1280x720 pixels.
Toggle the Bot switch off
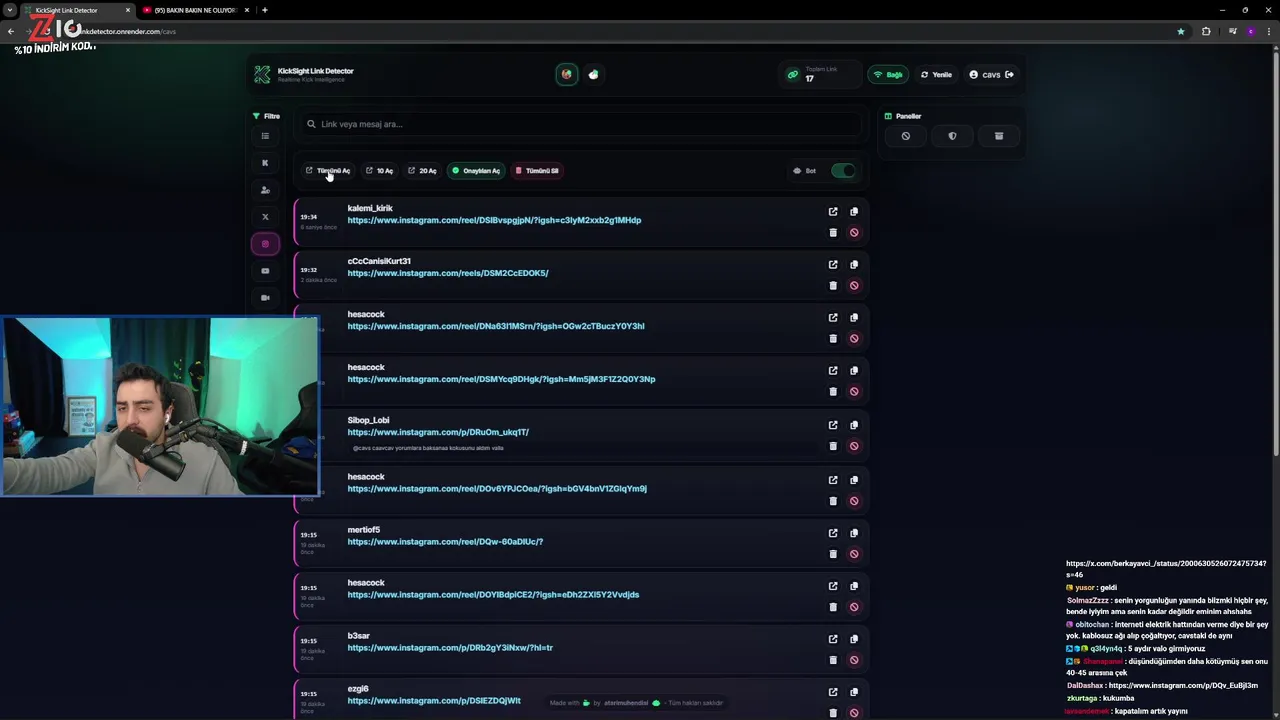(843, 171)
